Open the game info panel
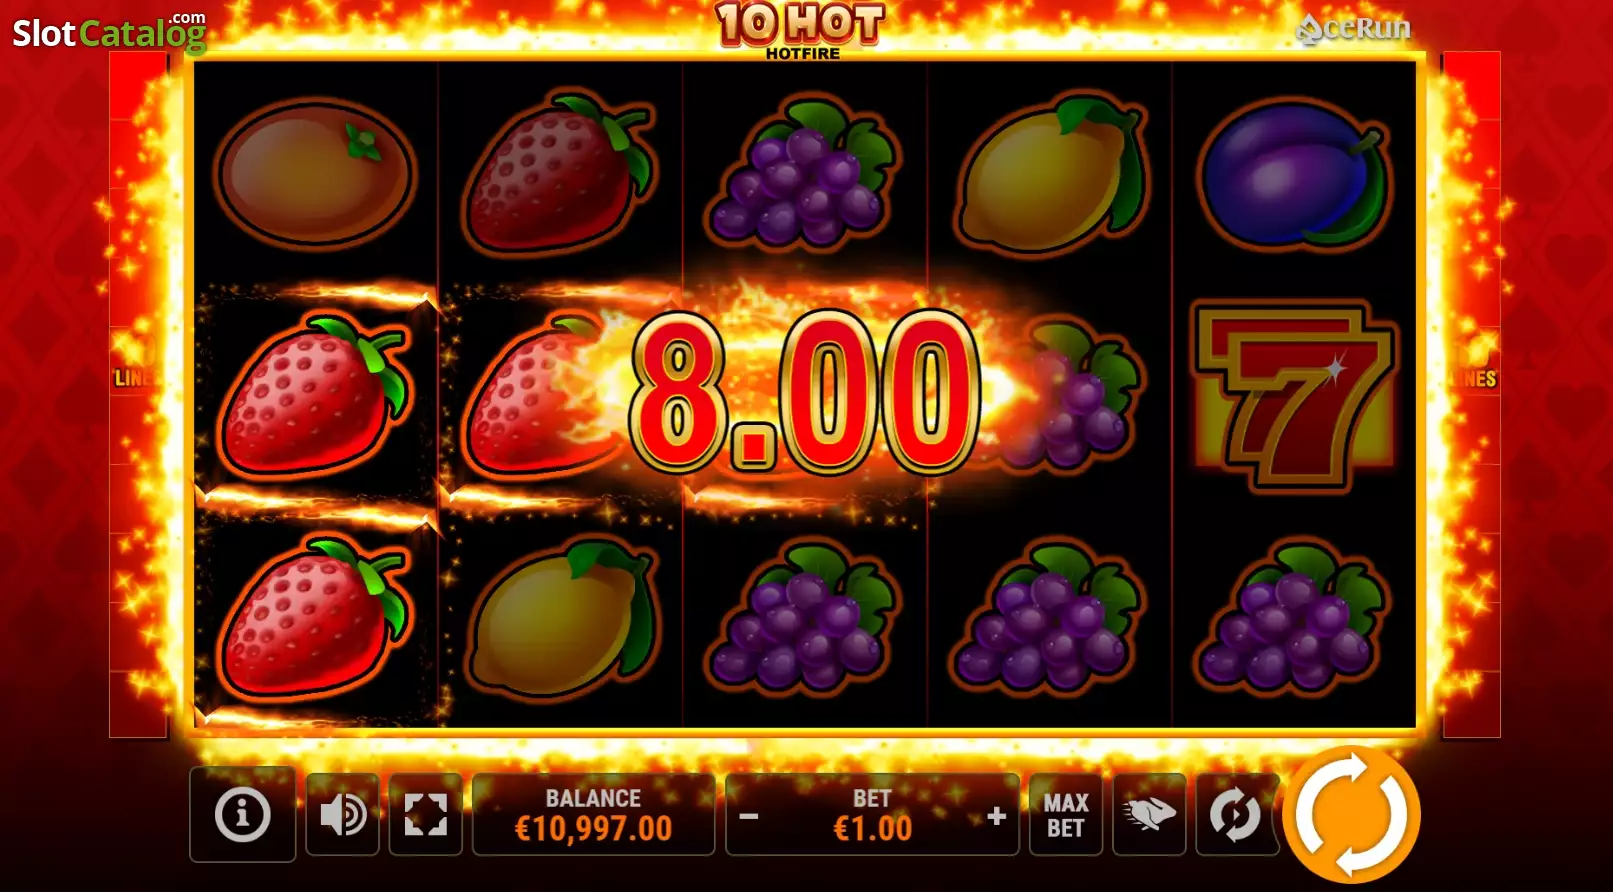Image resolution: width=1613 pixels, height=892 pixels. point(242,814)
